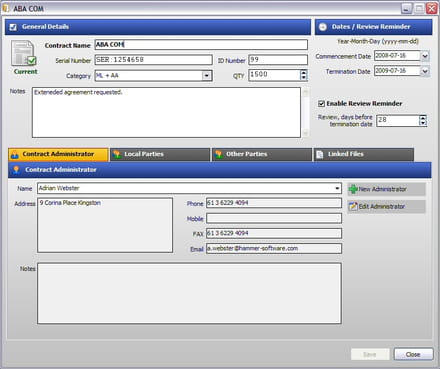The width and height of the screenshot is (440, 369).
Task: Decrease the QTY value with down arrow
Action: point(303,78)
